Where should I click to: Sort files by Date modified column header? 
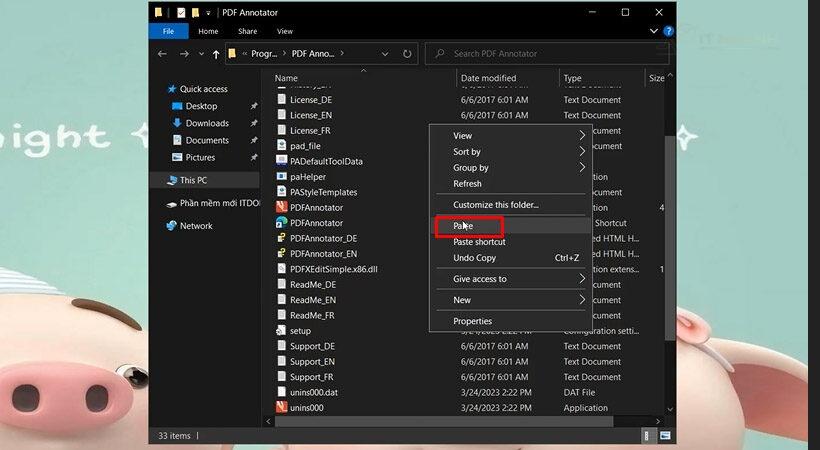488,78
